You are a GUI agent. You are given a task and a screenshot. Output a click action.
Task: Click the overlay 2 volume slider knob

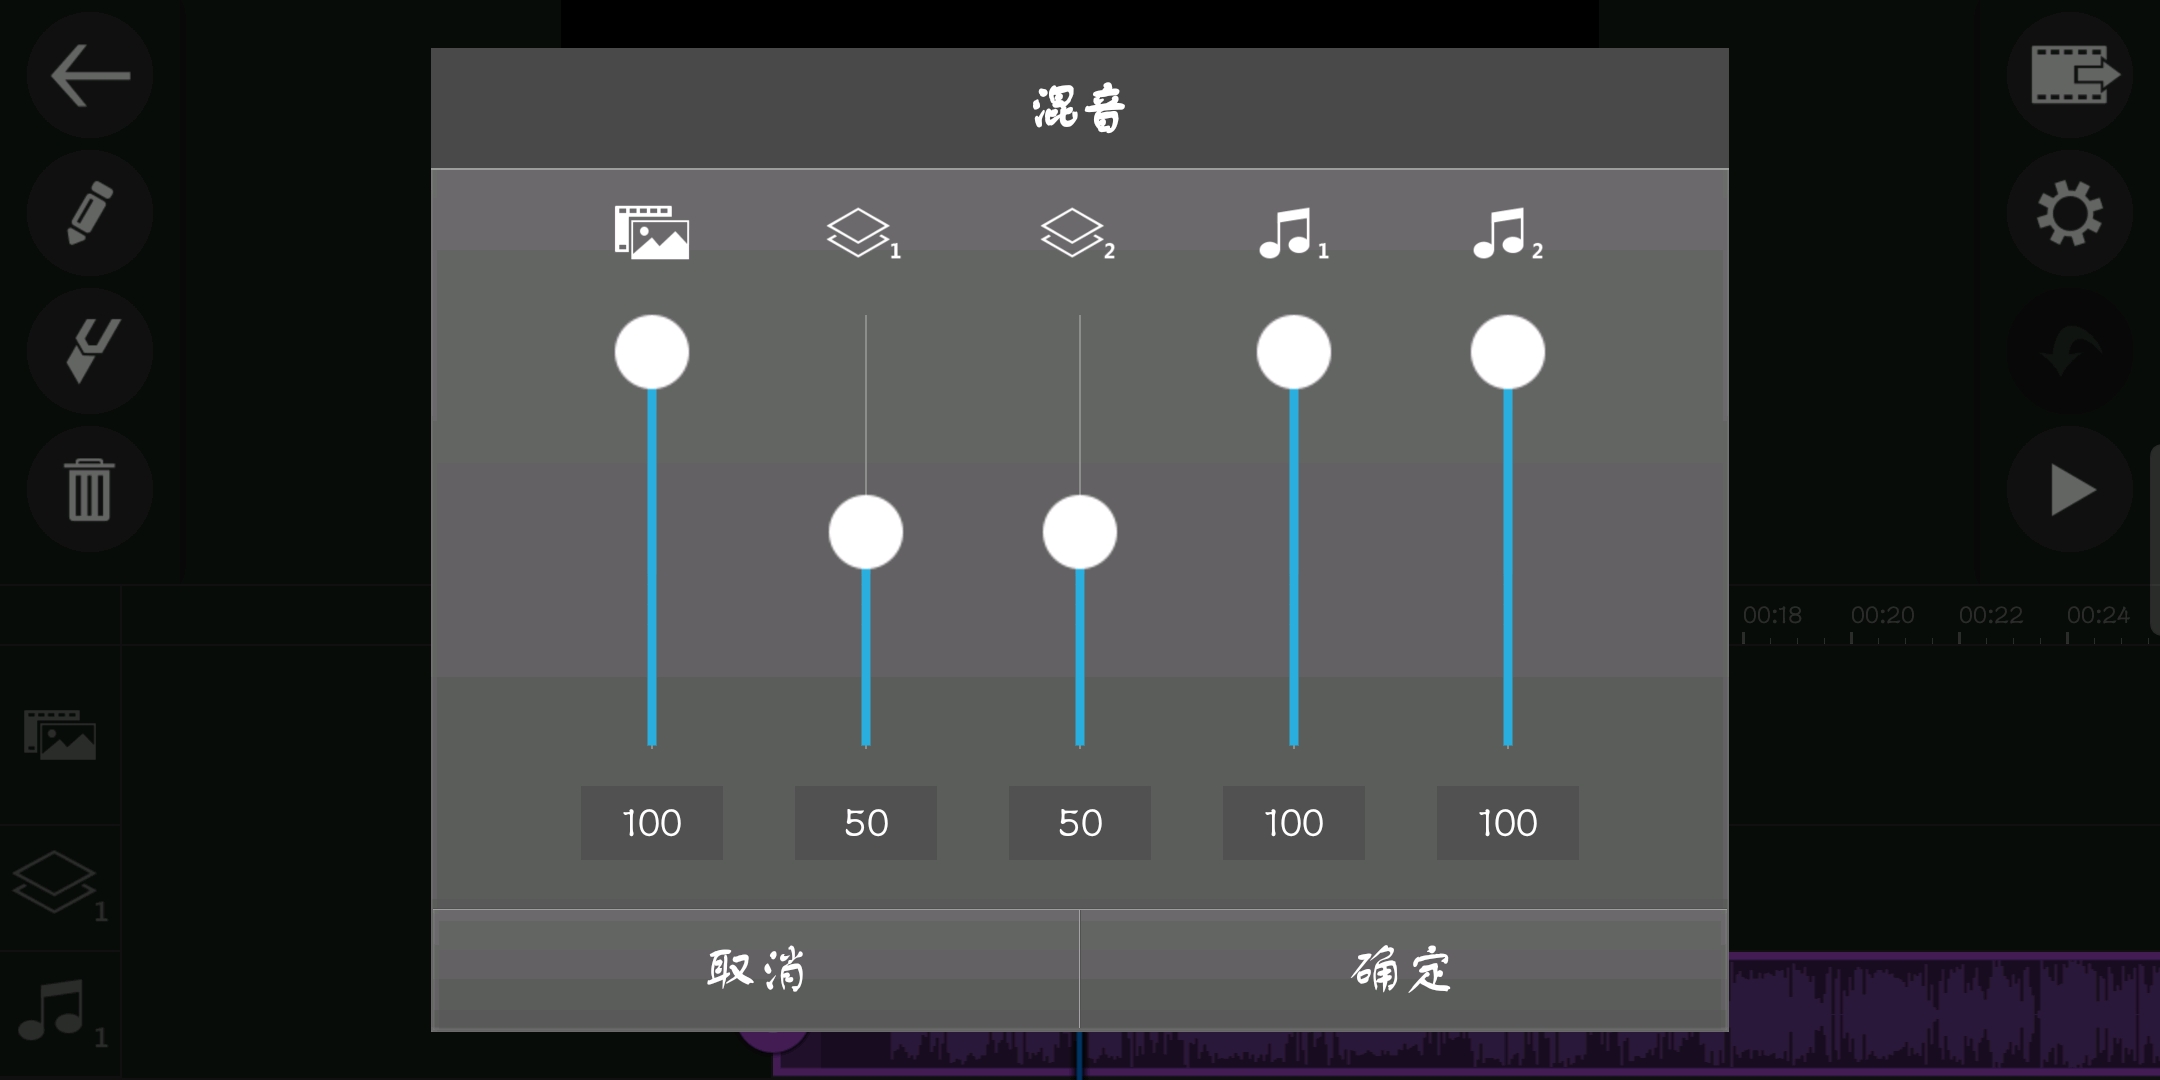1080,532
